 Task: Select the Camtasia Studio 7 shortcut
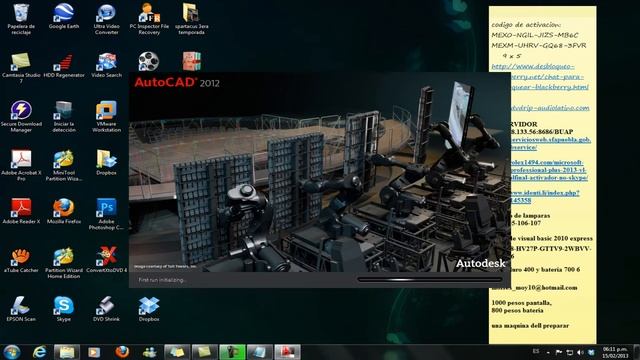(21, 68)
